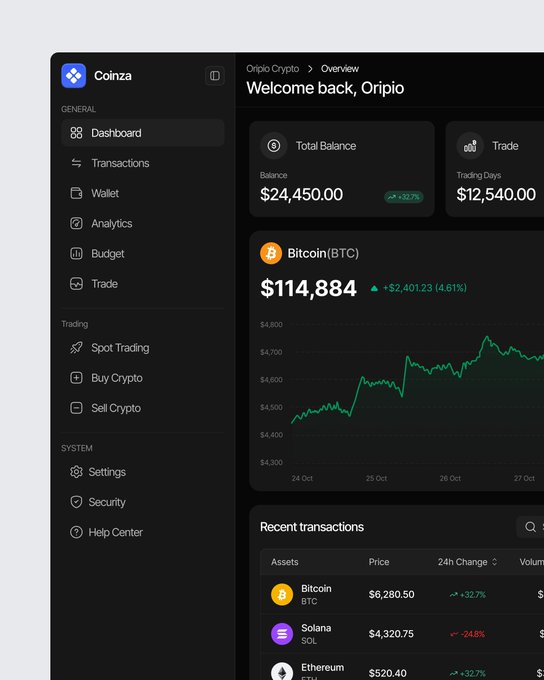544x680 pixels.
Task: Click the Trade pulse icon in sidebar
Action: 76,284
